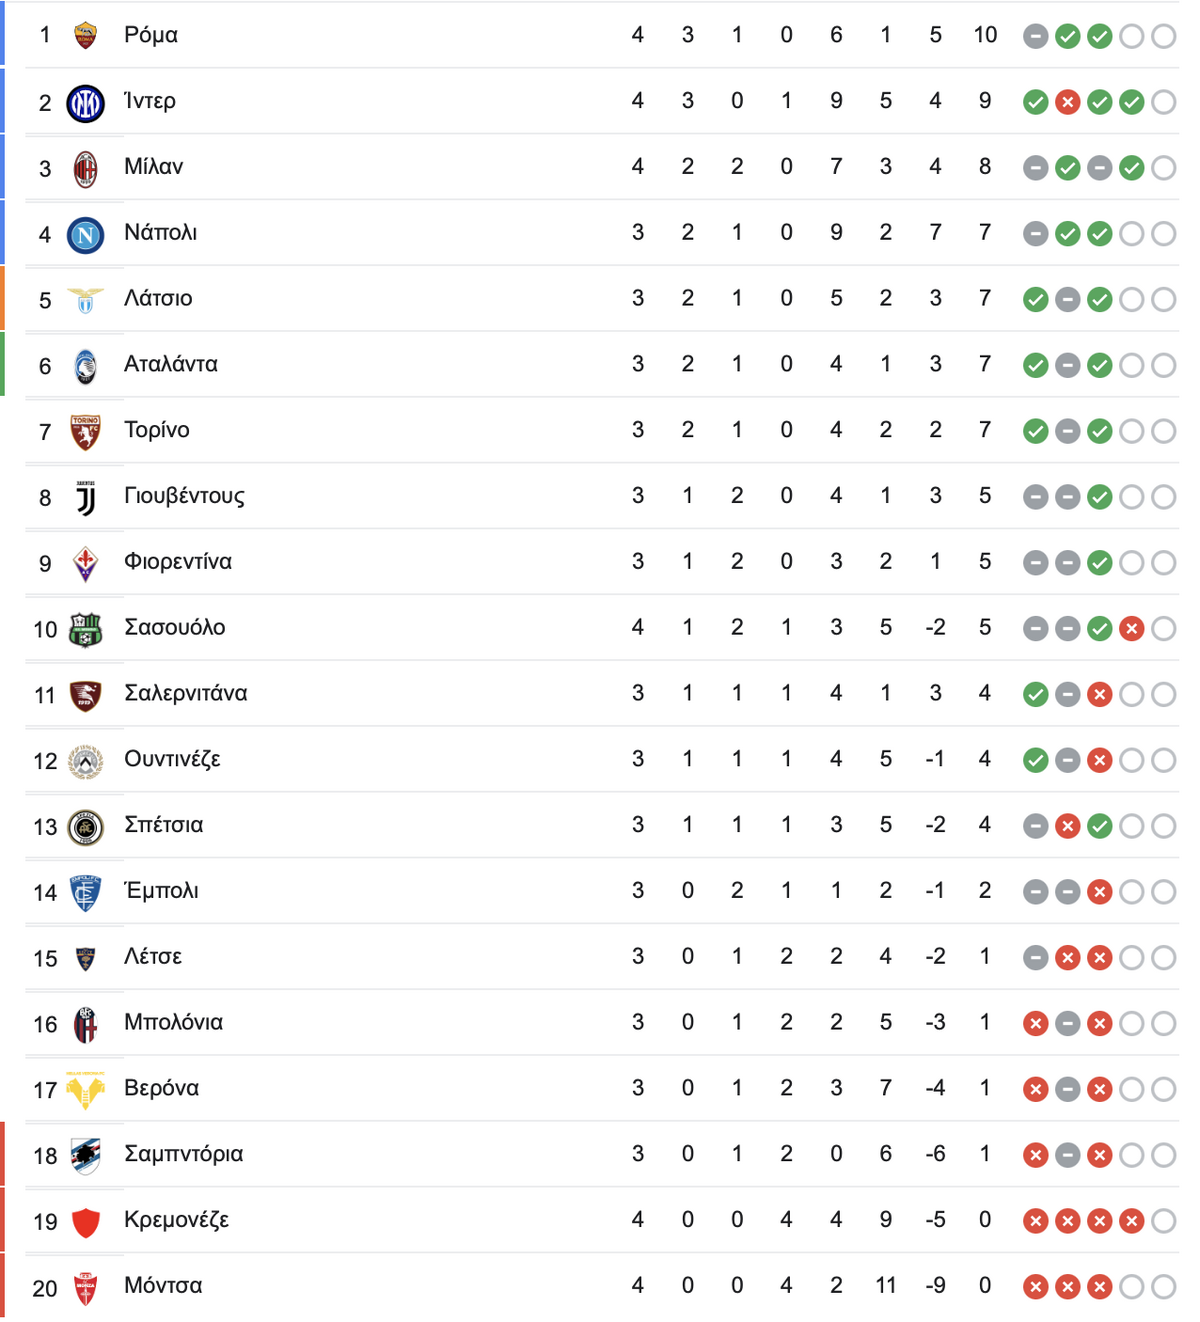Click the AC Milan crest icon

[x=86, y=169]
